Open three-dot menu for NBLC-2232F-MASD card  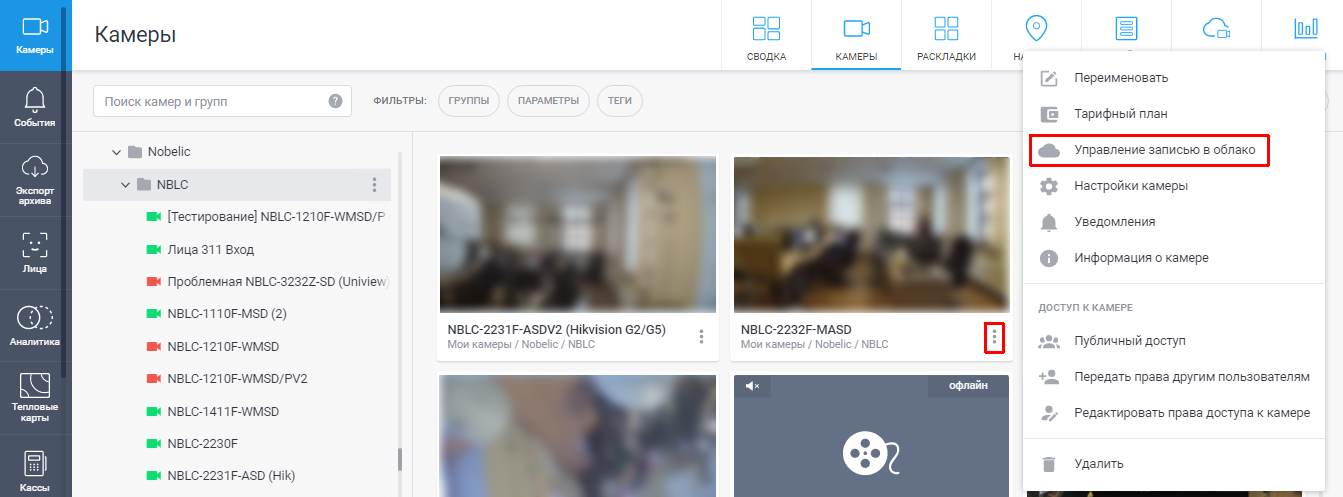click(994, 337)
